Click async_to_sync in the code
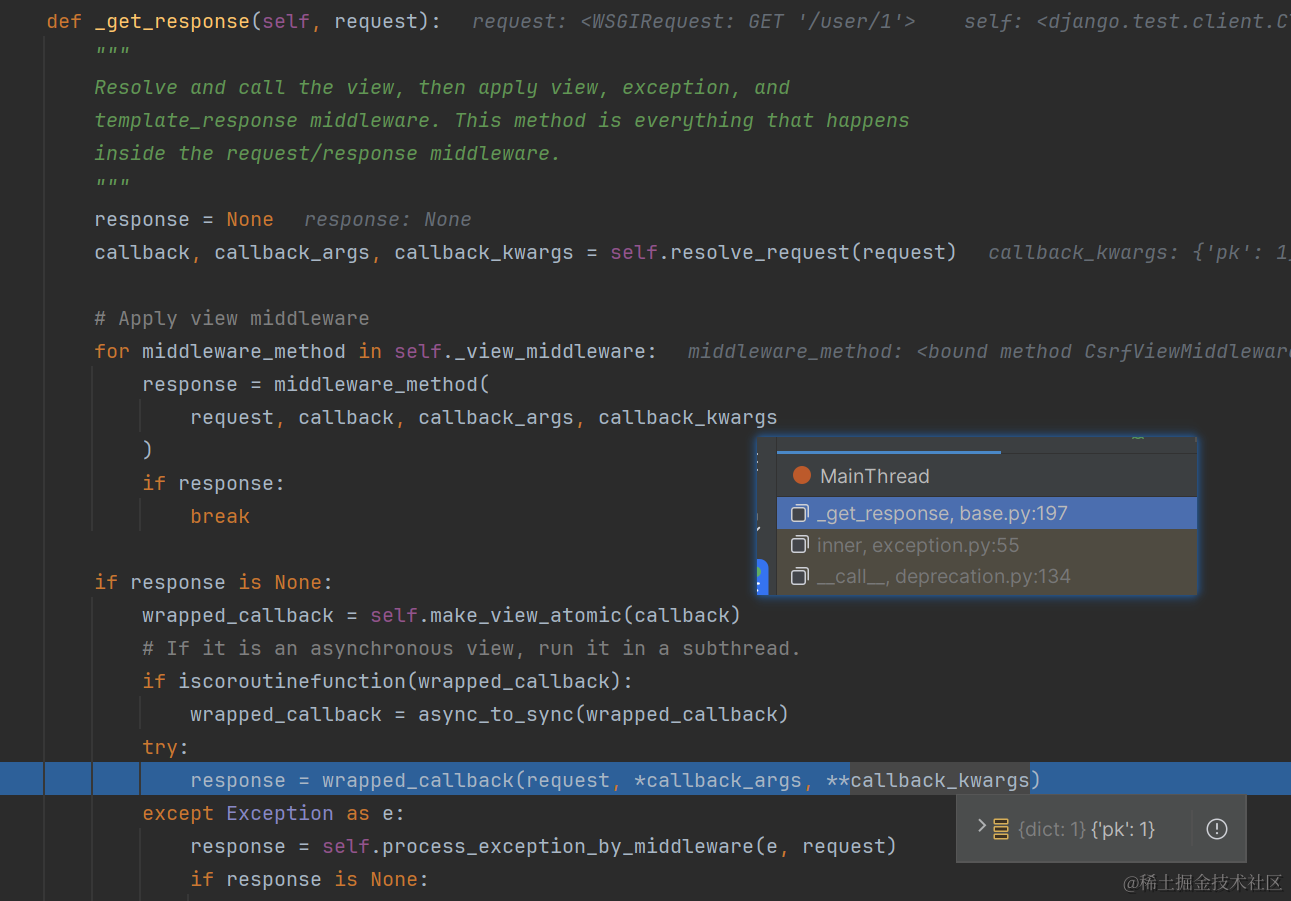Image resolution: width=1291 pixels, height=901 pixels. pos(496,714)
